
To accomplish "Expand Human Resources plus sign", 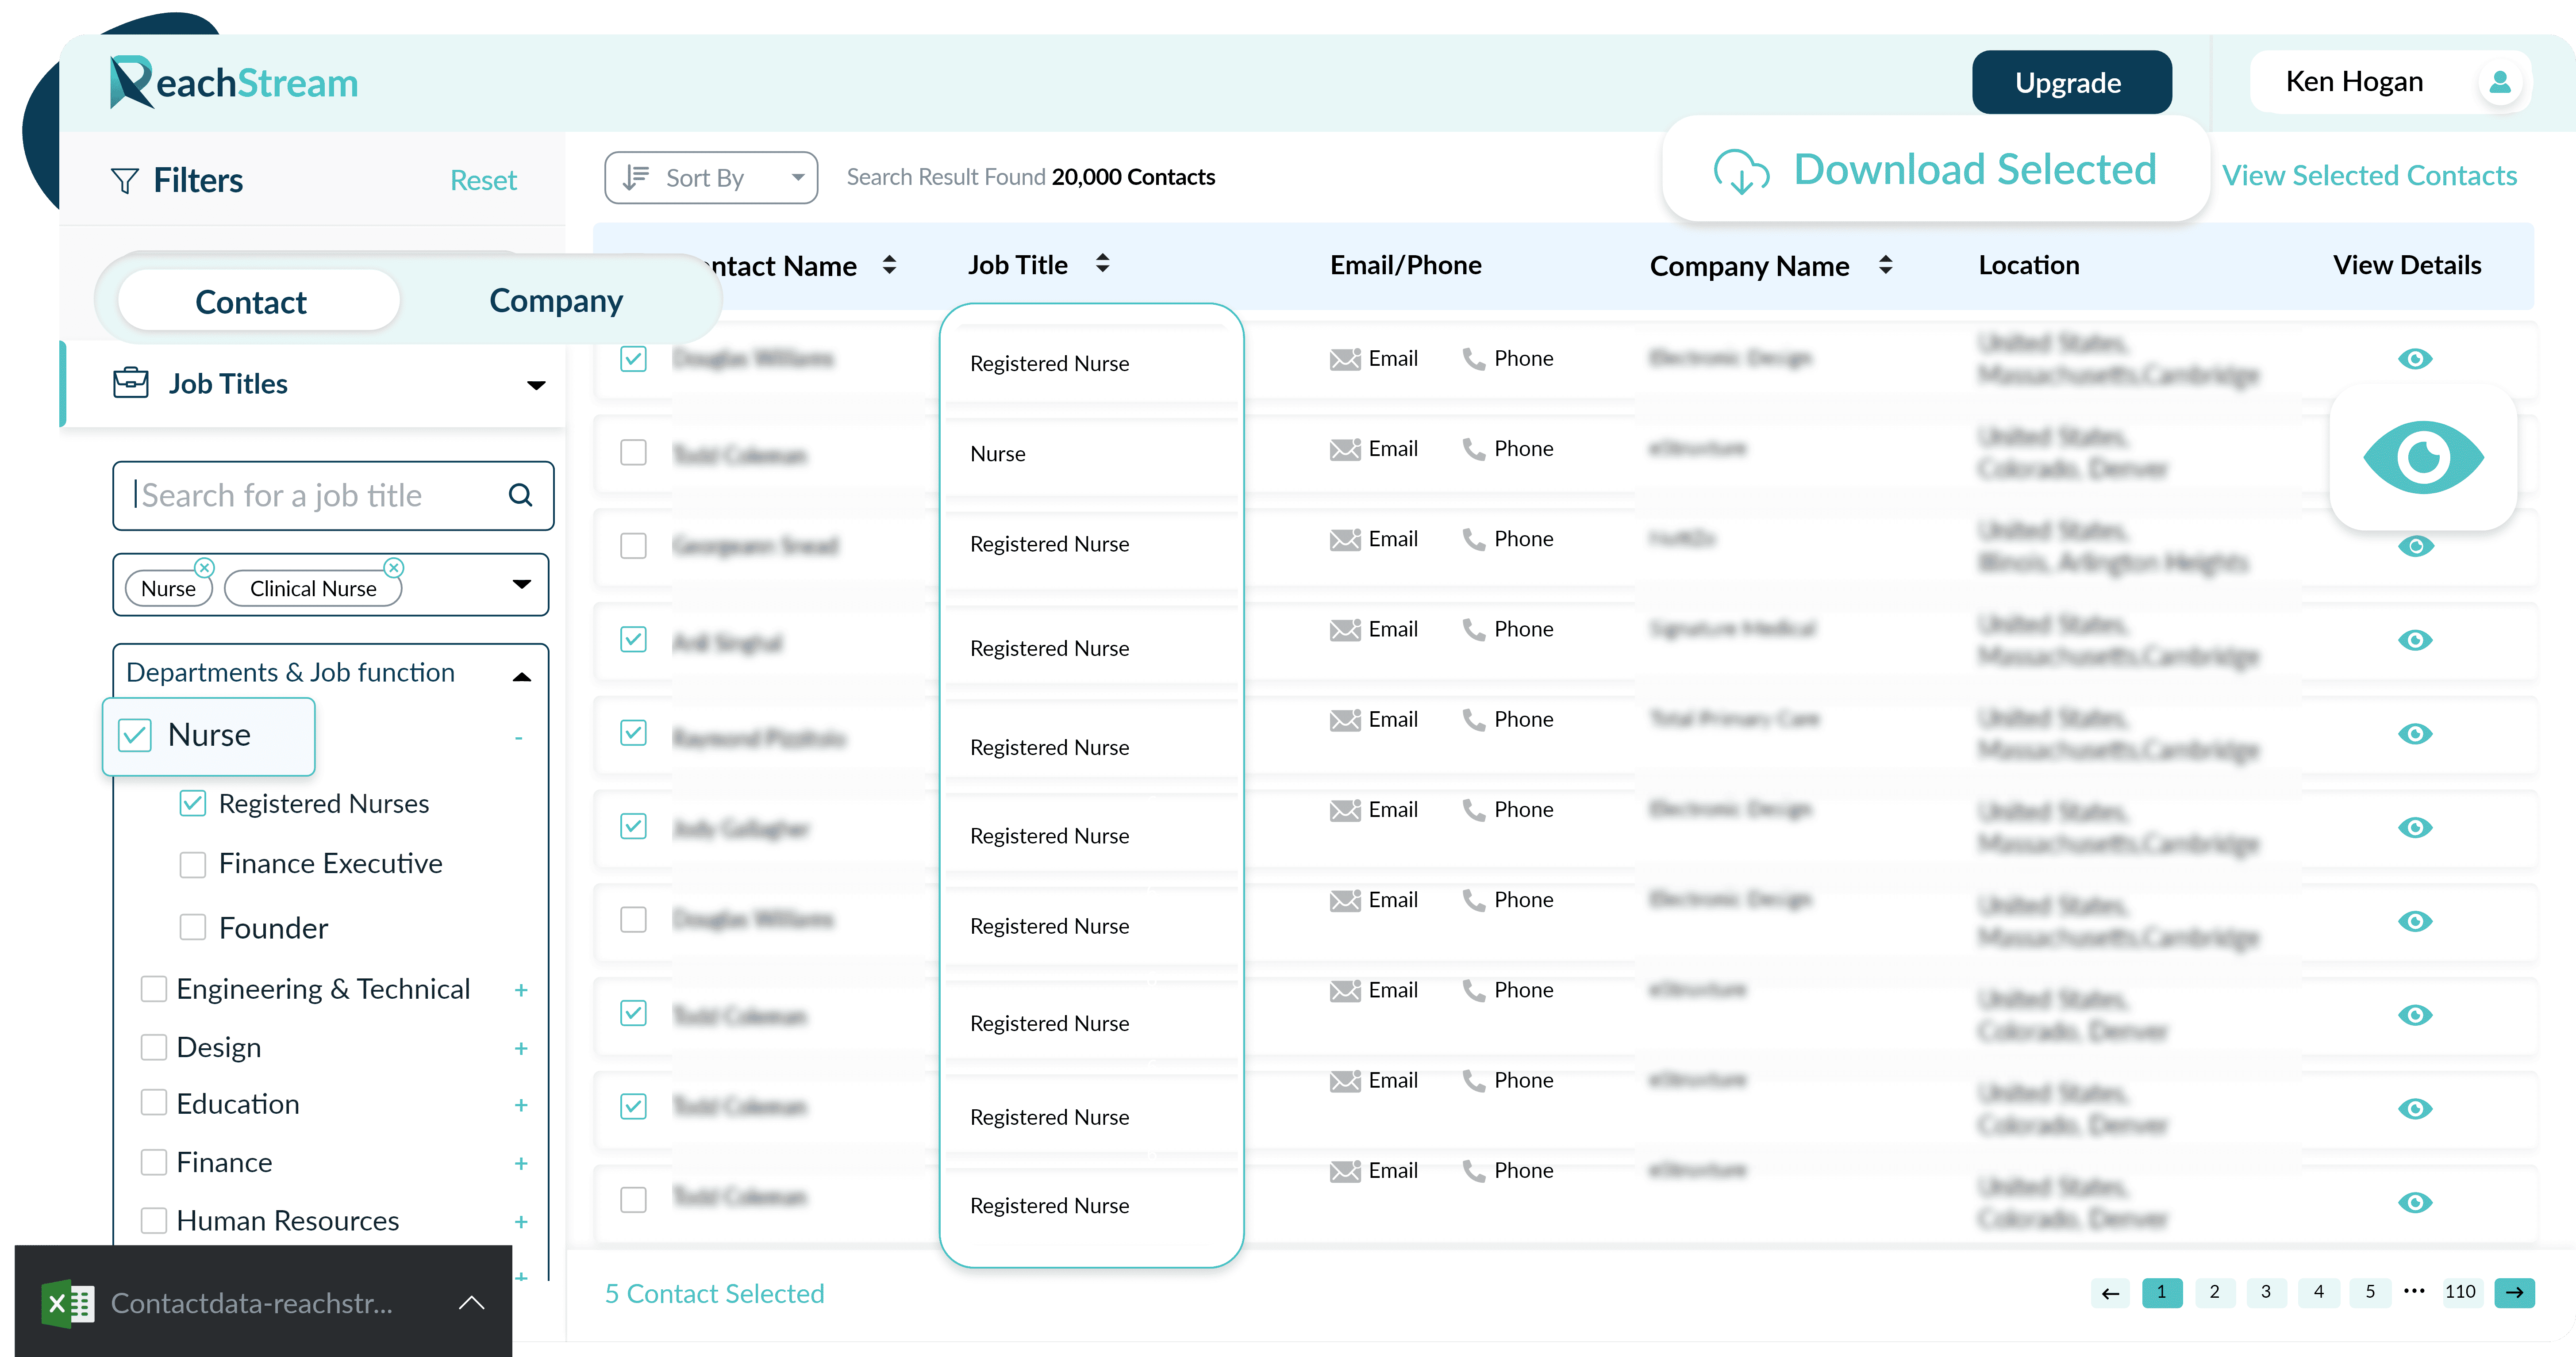I will click(x=521, y=1222).
